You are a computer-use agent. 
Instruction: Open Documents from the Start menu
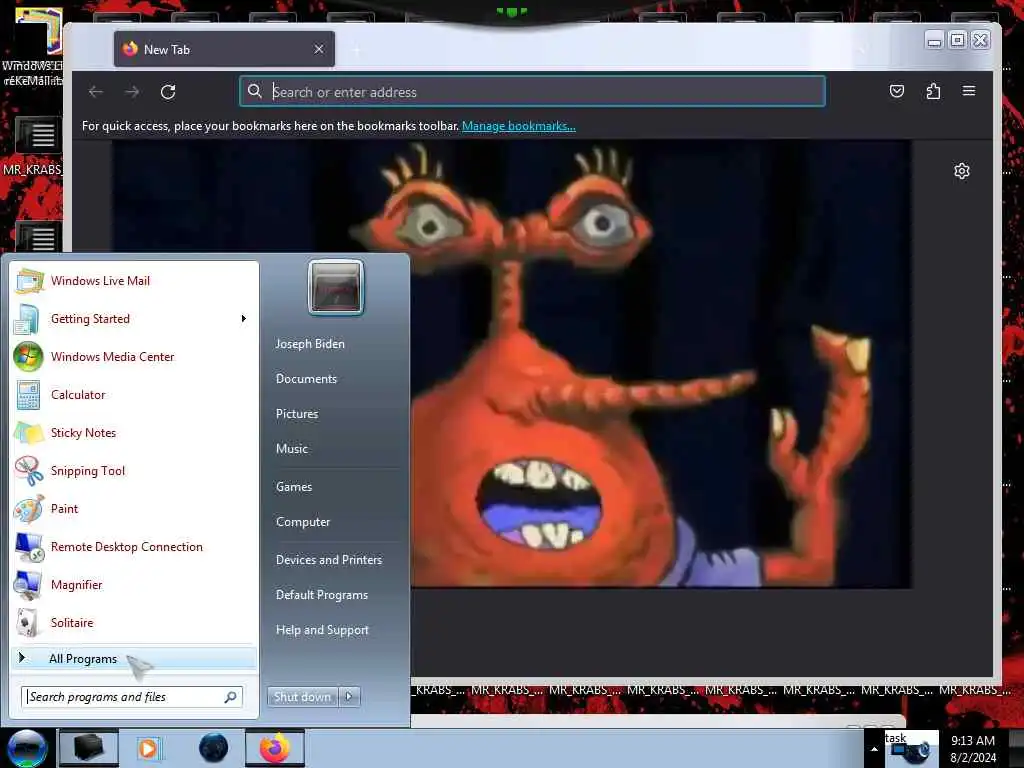tap(306, 379)
